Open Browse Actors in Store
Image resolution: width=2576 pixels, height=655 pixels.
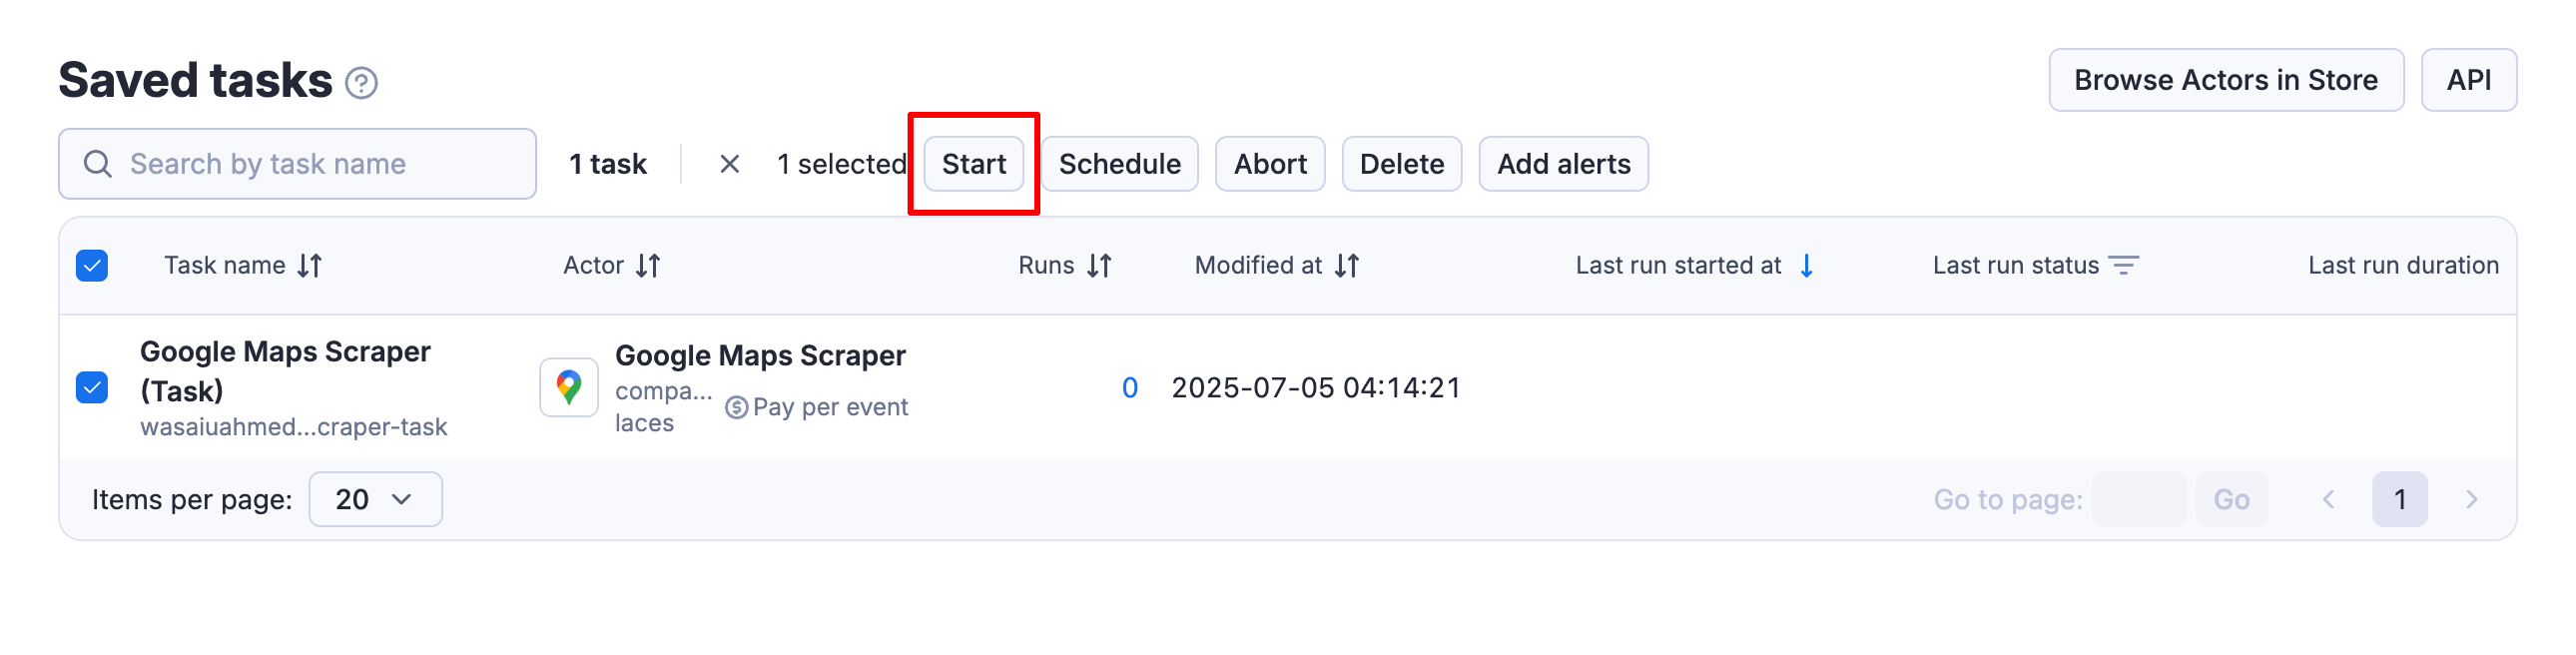click(x=2226, y=80)
